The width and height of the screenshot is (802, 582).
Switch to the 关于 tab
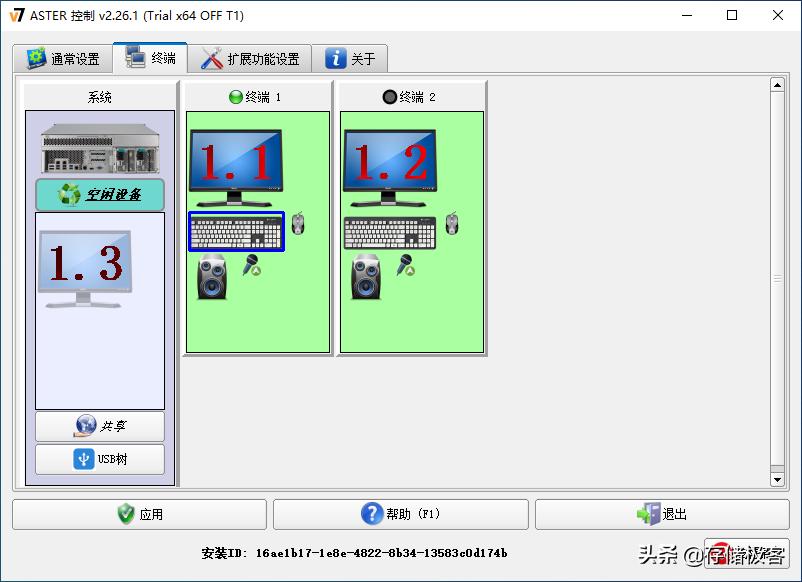[349, 58]
